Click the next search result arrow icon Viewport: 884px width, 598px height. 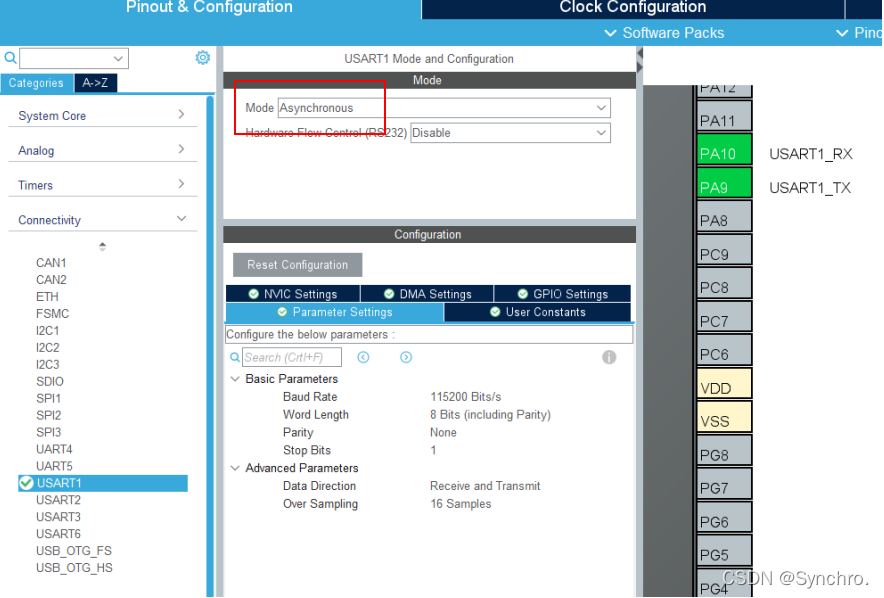tap(406, 357)
